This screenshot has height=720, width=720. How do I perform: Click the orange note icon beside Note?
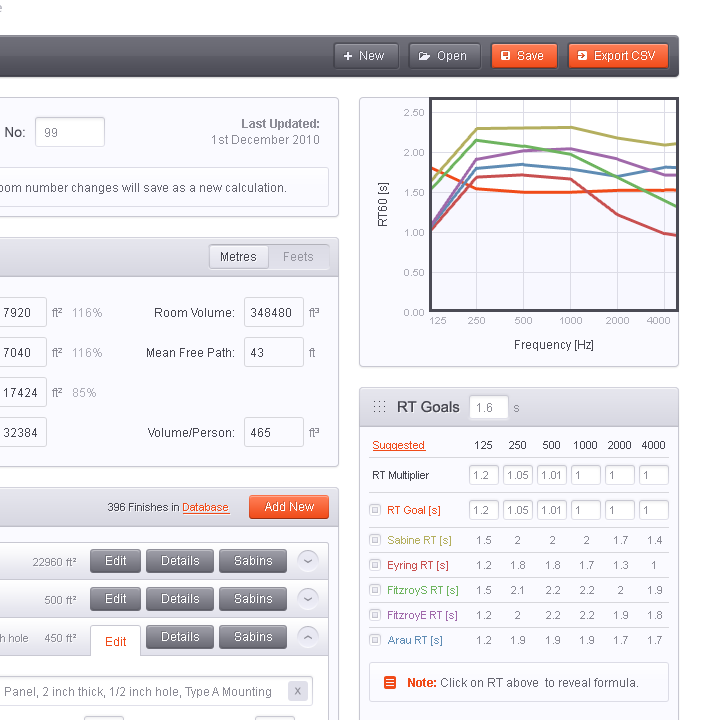click(390, 683)
